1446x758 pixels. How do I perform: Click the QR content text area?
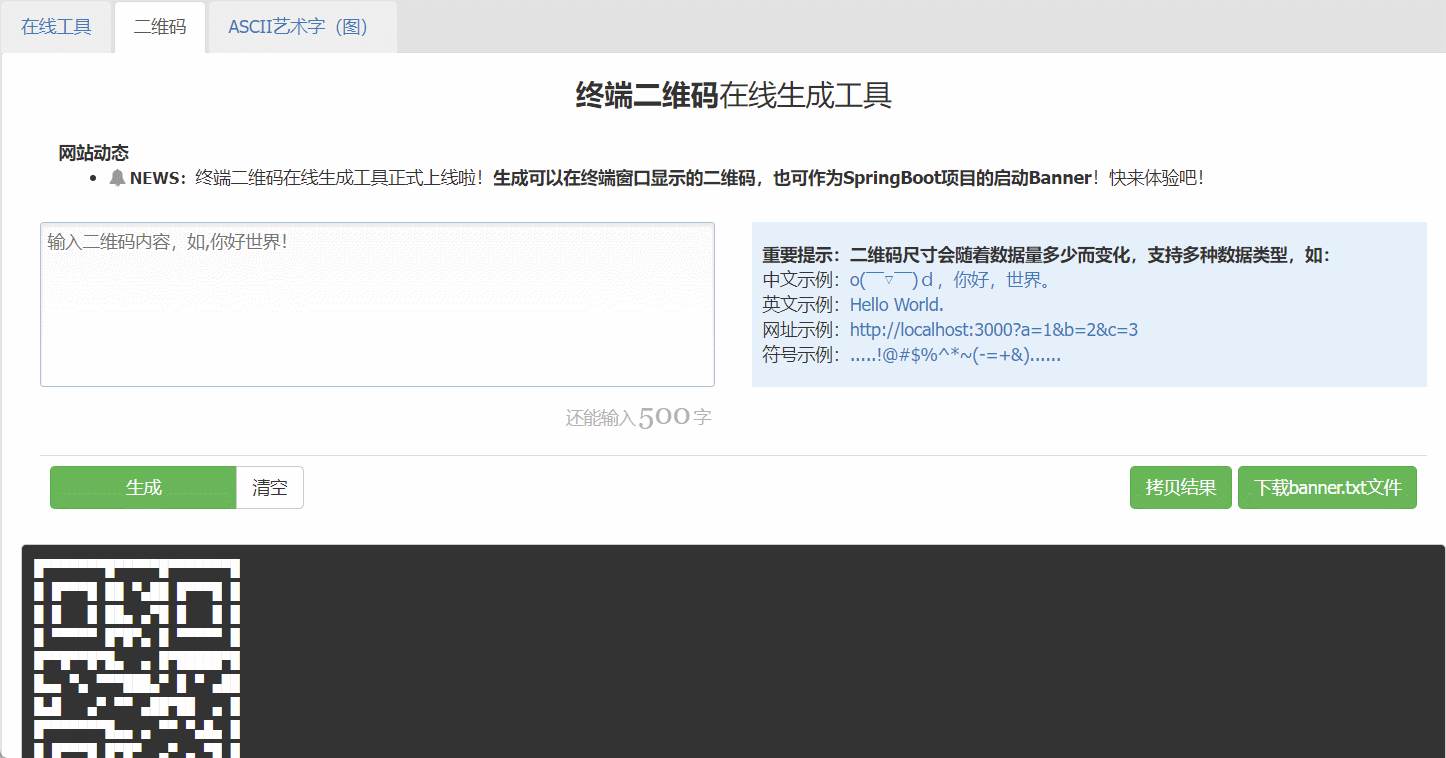tap(377, 304)
